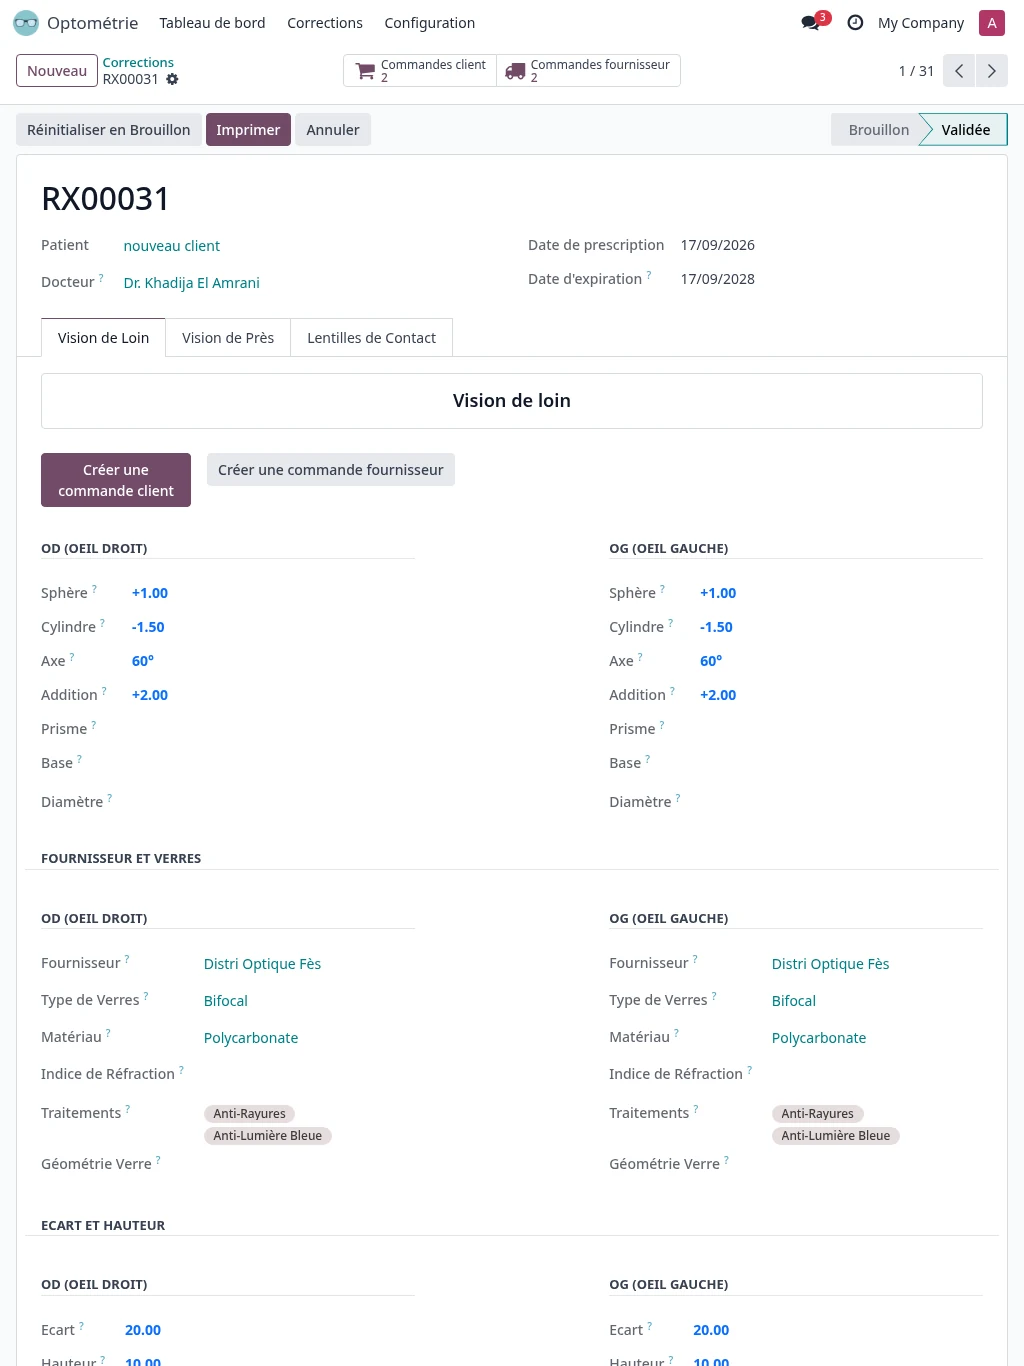Click help icon beside Docteur label
The height and width of the screenshot is (1366, 1024).
click(x=101, y=278)
